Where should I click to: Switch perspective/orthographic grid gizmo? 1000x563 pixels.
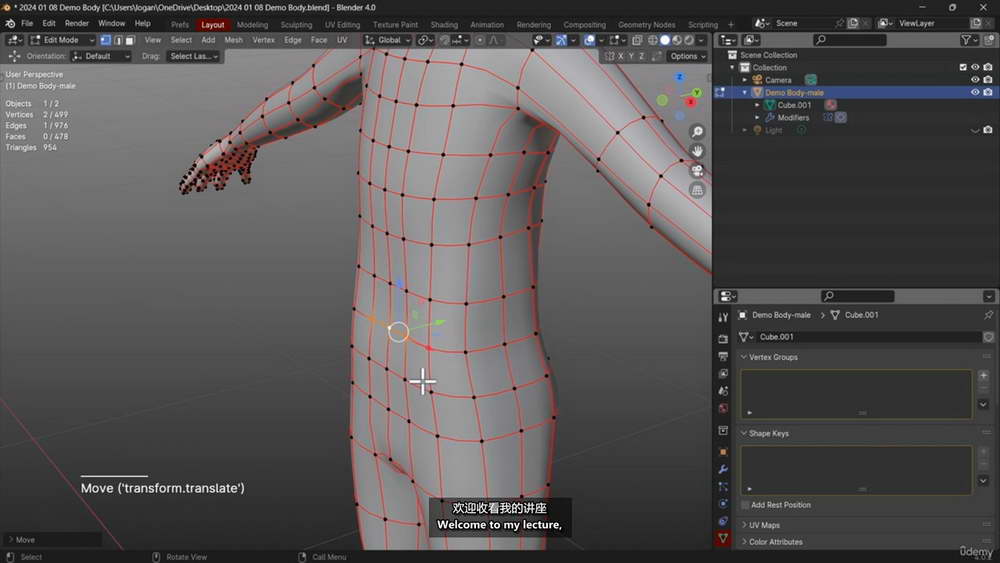pyautogui.click(x=697, y=190)
